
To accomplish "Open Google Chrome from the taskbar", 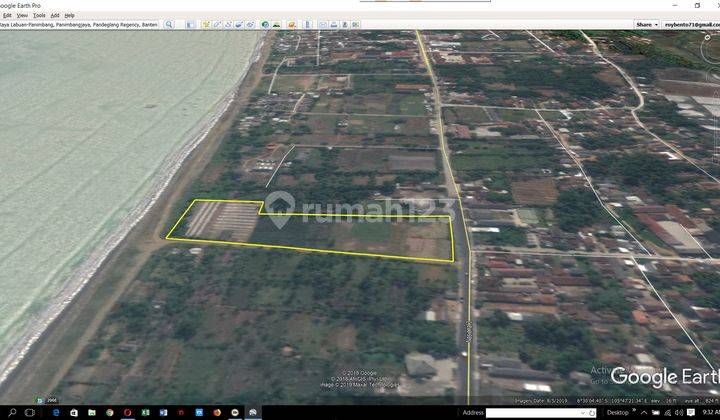I will 110,412.
